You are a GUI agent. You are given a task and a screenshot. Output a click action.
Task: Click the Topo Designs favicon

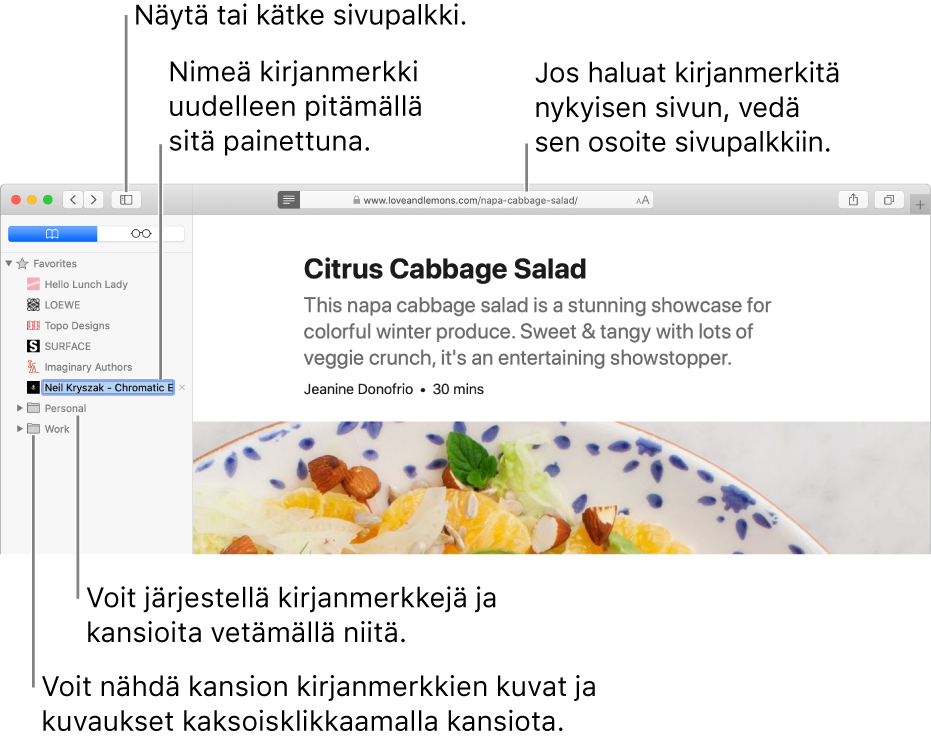click(33, 325)
